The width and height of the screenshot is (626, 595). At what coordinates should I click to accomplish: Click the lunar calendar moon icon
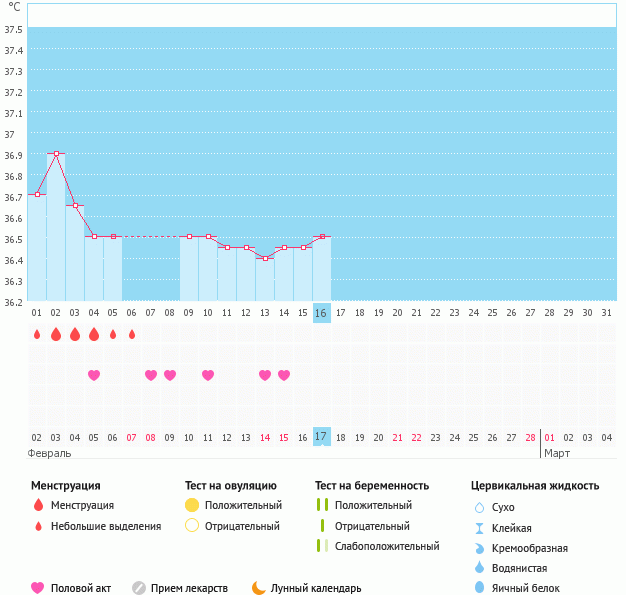259,588
